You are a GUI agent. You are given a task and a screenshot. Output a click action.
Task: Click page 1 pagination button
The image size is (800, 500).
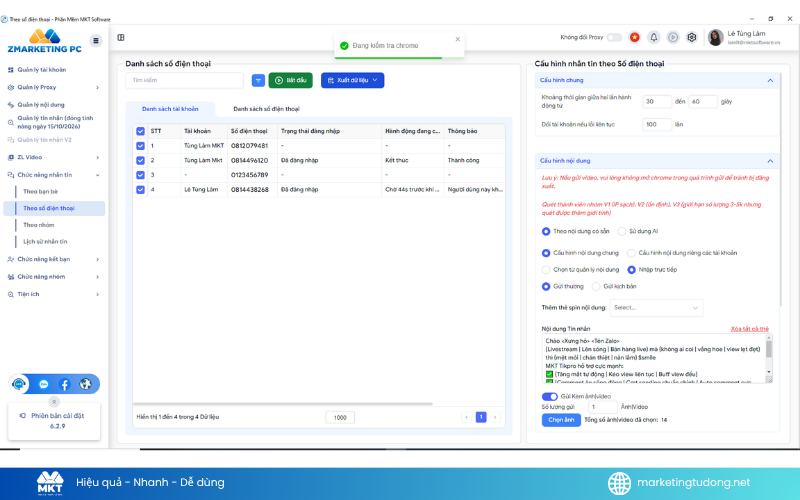click(481, 417)
